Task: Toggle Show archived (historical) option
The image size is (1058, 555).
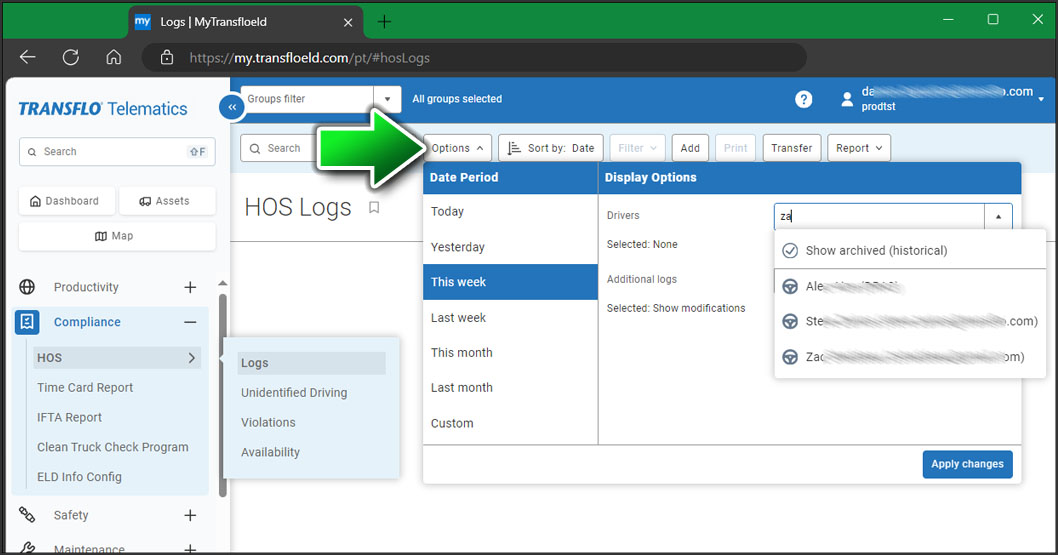Action: tap(910, 250)
